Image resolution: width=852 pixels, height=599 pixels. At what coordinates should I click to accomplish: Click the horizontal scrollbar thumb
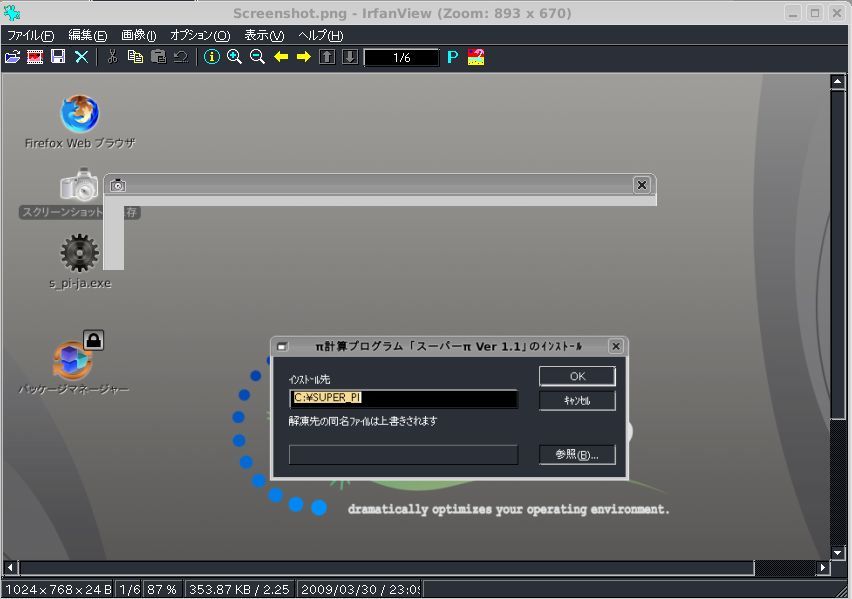pyautogui.click(x=387, y=567)
